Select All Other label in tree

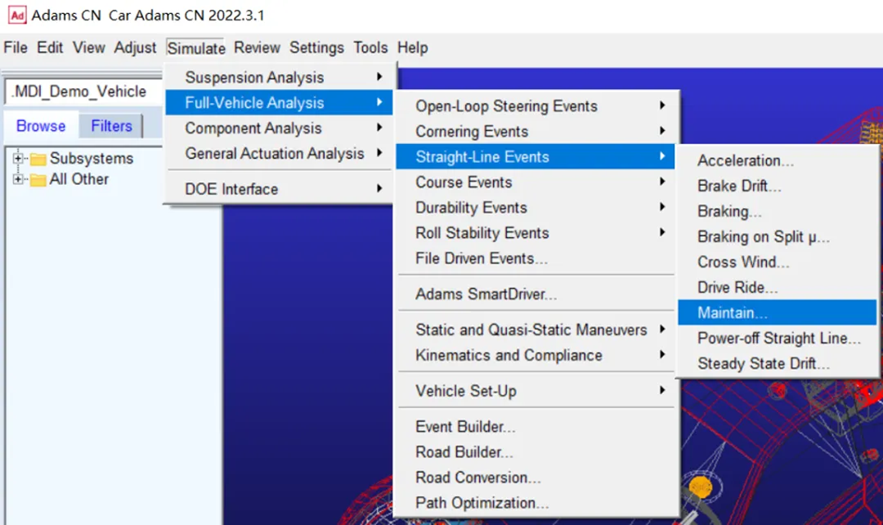pos(79,179)
